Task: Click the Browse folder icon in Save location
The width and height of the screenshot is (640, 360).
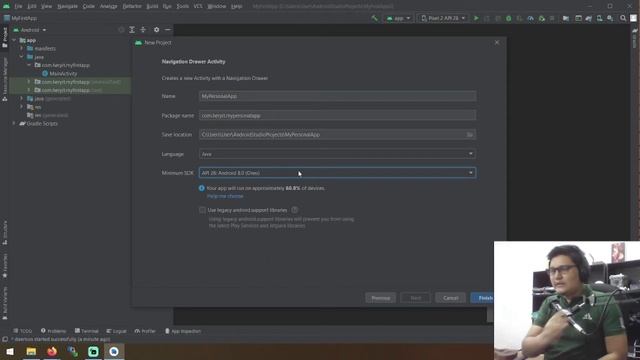Action: point(469,135)
